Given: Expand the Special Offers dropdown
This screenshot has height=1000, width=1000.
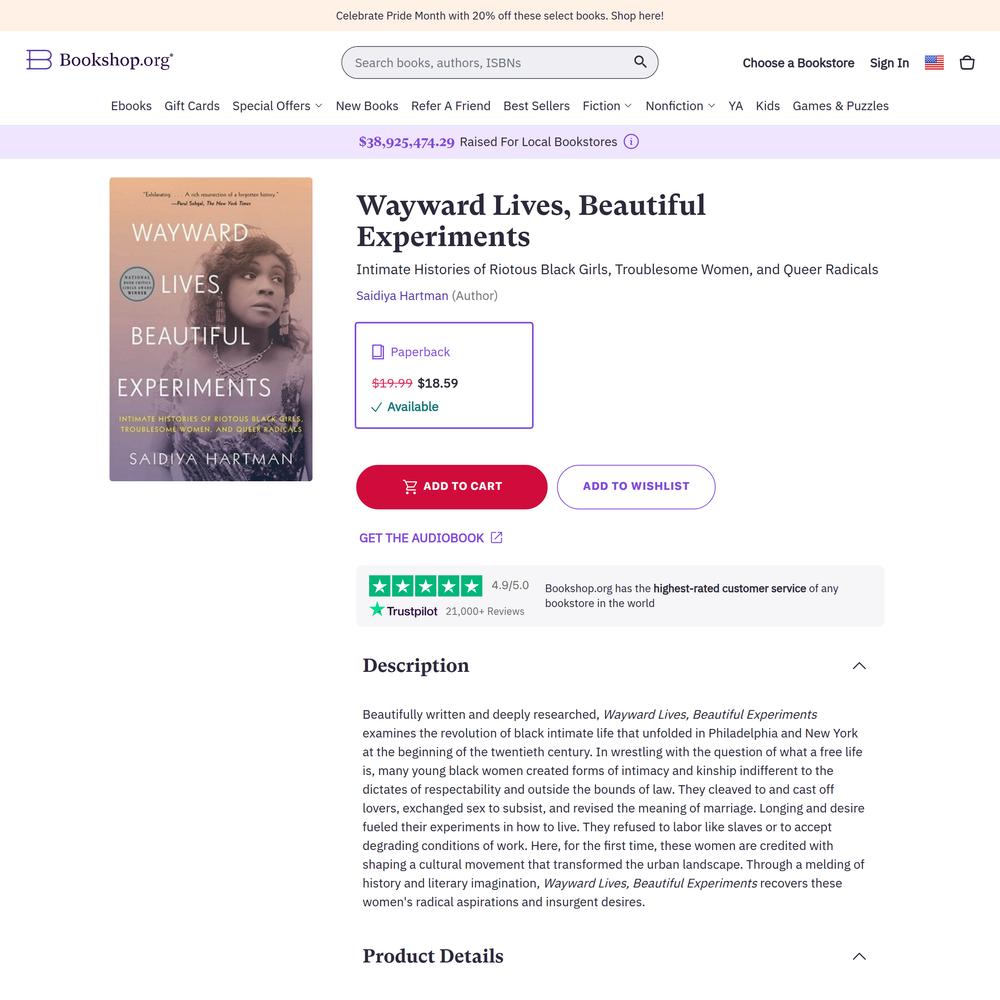Looking at the screenshot, I should coord(277,106).
